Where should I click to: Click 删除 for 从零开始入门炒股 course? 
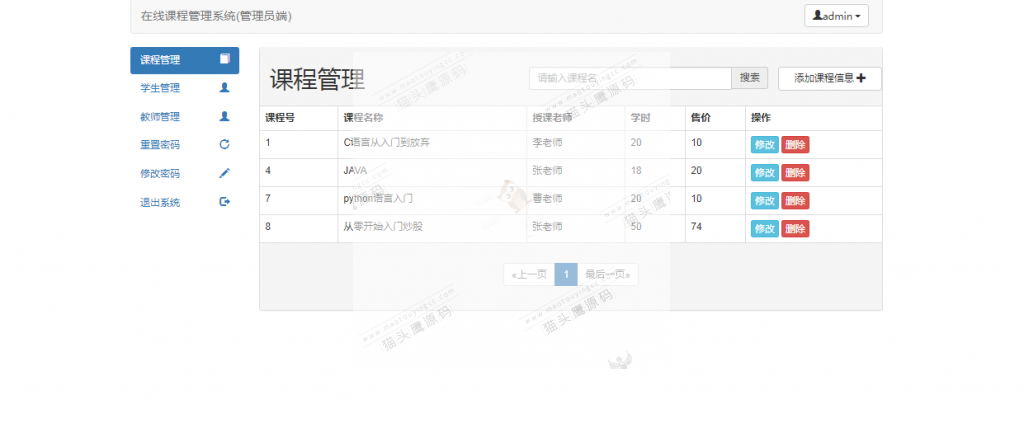coord(795,229)
